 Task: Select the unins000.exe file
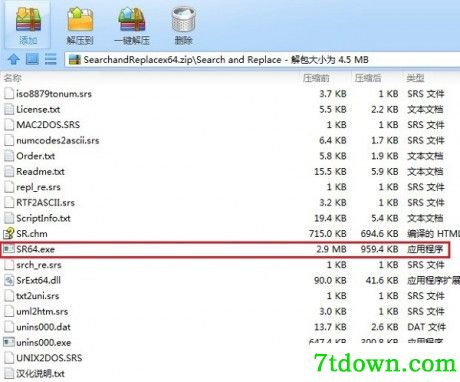tap(44, 342)
